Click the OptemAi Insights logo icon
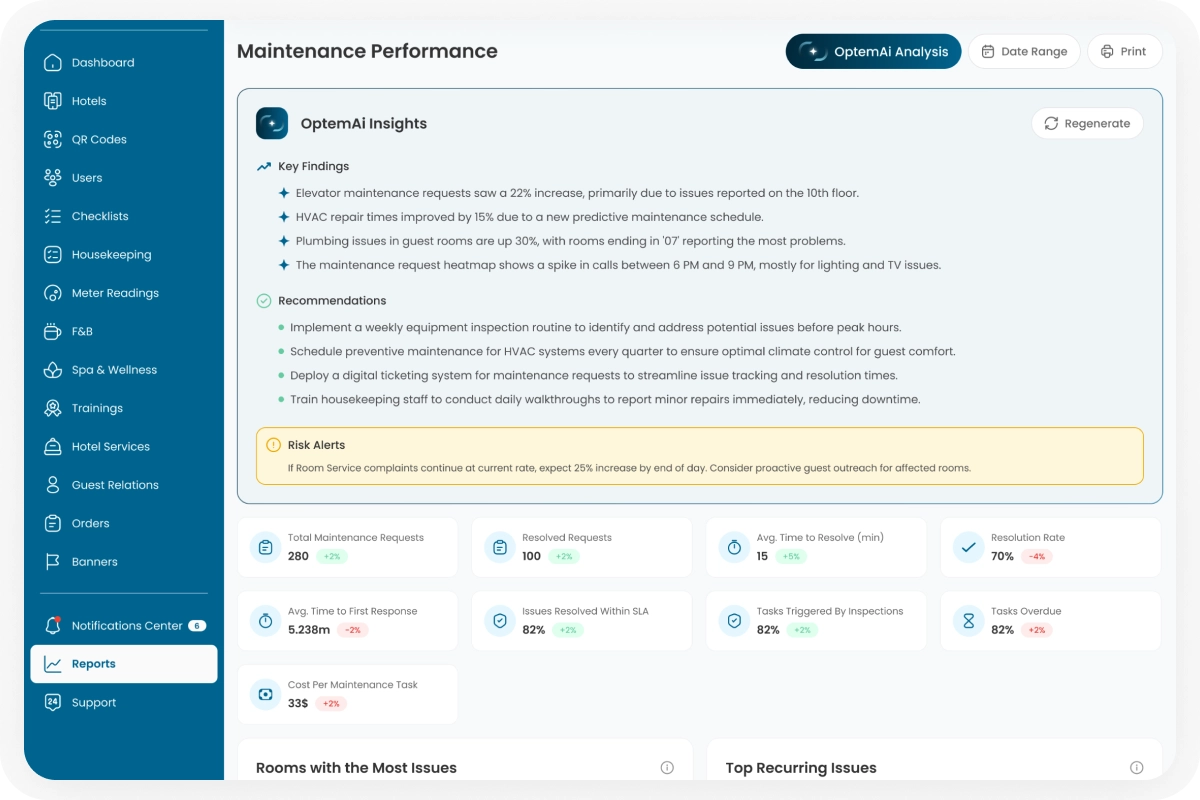Viewport: 1200px width, 800px height. click(x=272, y=124)
